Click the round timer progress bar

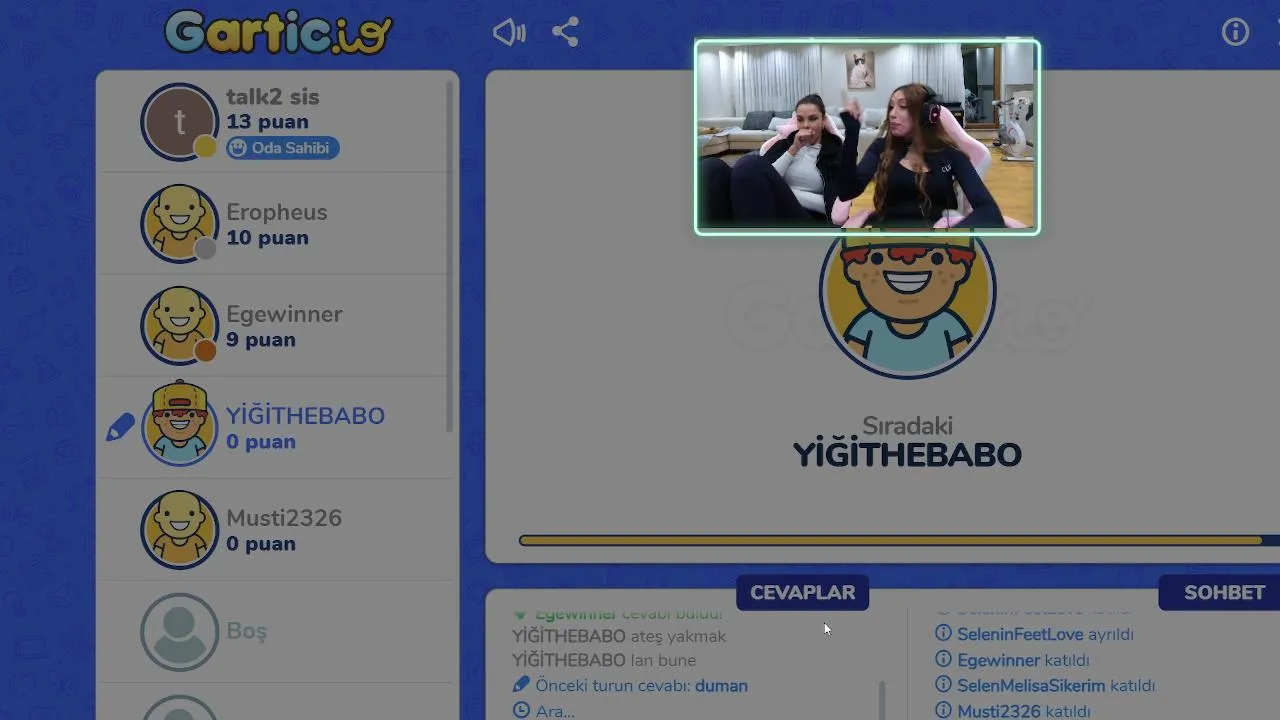point(898,541)
